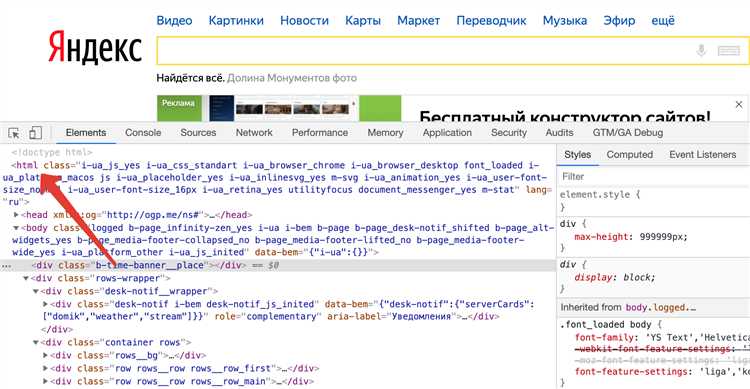
Task: Click the microphone voice search icon
Action: pos(701,50)
